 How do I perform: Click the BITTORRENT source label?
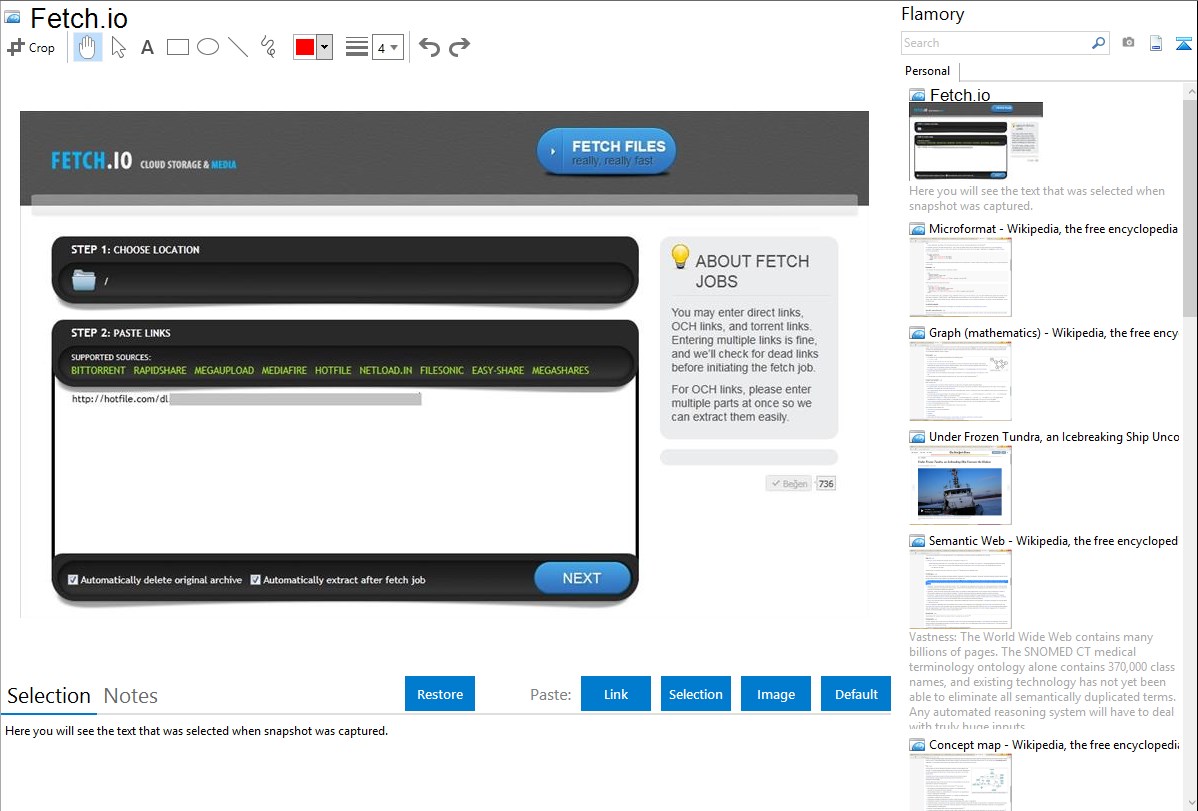[x=98, y=371]
